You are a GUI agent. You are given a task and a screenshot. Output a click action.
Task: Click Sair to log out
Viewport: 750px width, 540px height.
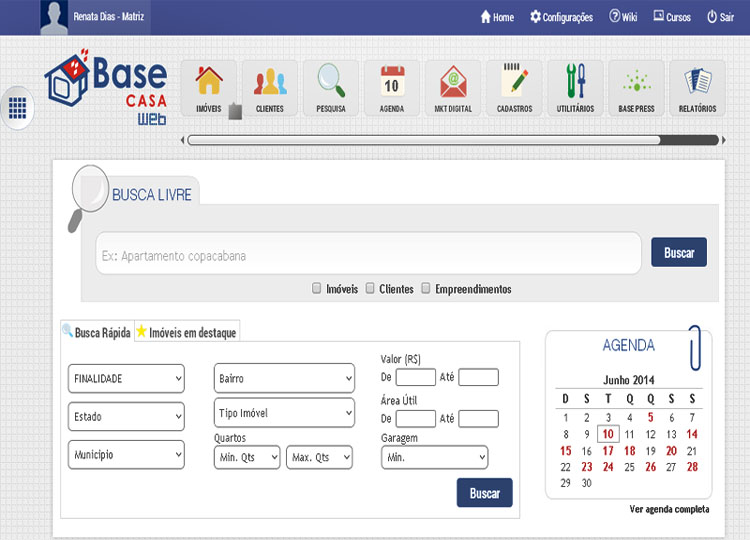(x=720, y=17)
